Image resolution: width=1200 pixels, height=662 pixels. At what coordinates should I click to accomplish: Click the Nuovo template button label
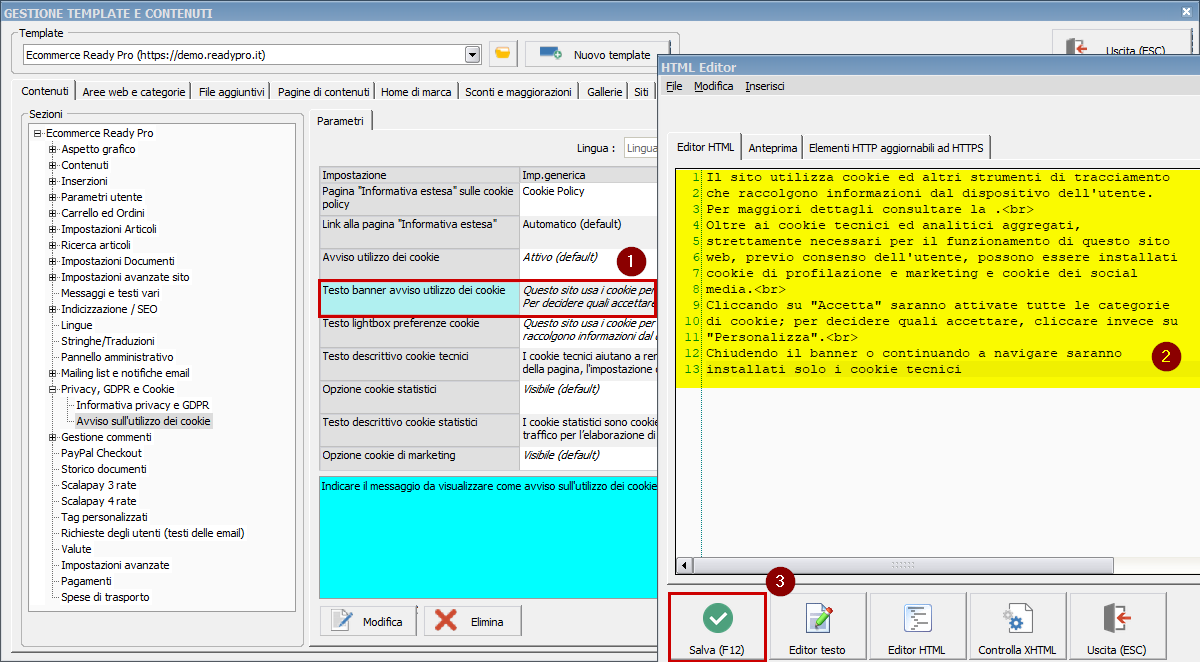pos(612,55)
